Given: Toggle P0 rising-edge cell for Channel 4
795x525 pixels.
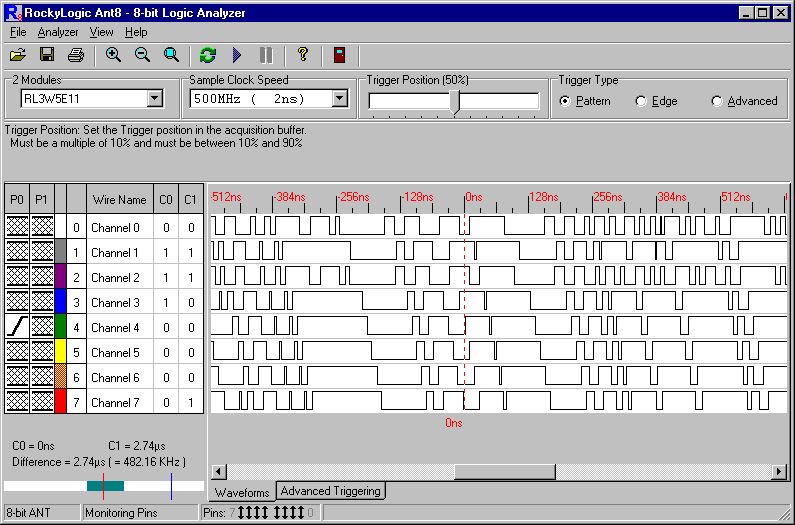Looking at the screenshot, I should (17, 327).
